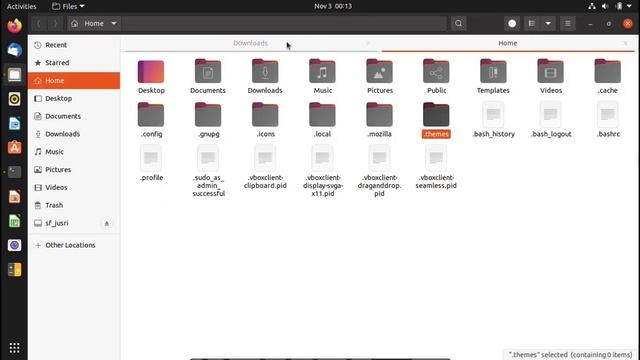Viewport: 640px width, 360px height.
Task: Open Desktop in sidebar
Action: tap(74, 98)
